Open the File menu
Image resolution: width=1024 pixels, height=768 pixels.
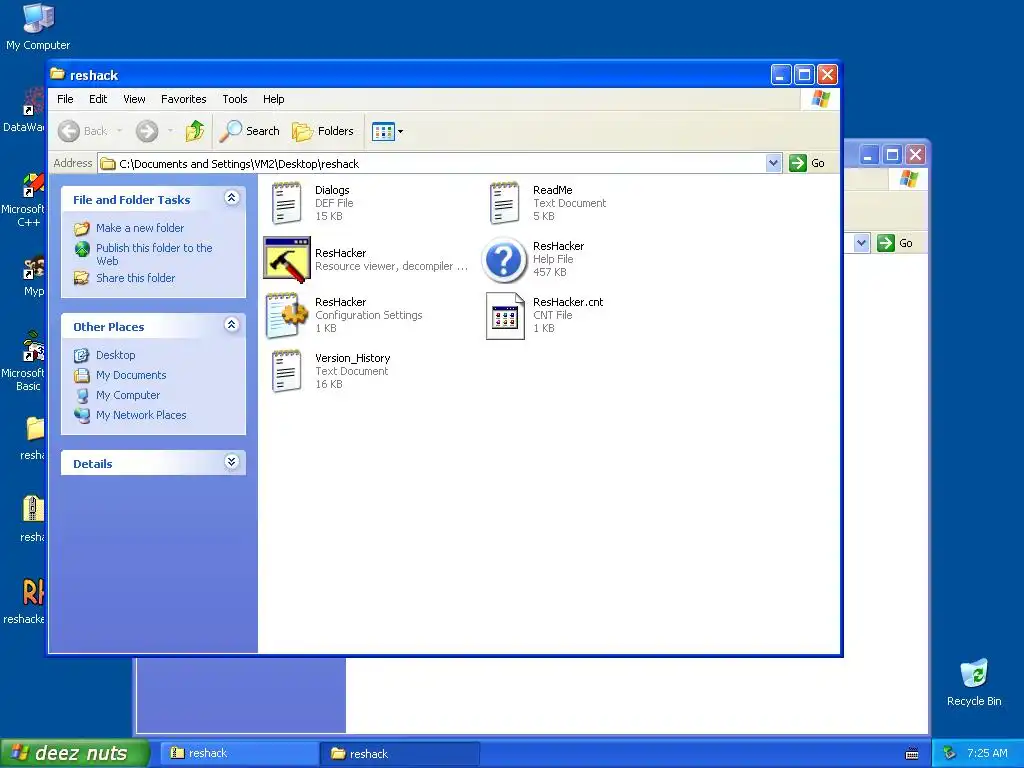(x=65, y=99)
